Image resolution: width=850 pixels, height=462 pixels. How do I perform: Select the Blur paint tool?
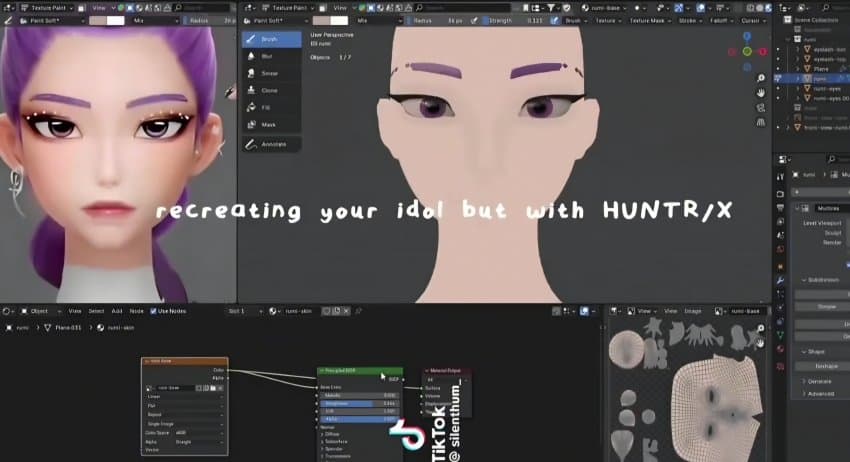coord(268,57)
